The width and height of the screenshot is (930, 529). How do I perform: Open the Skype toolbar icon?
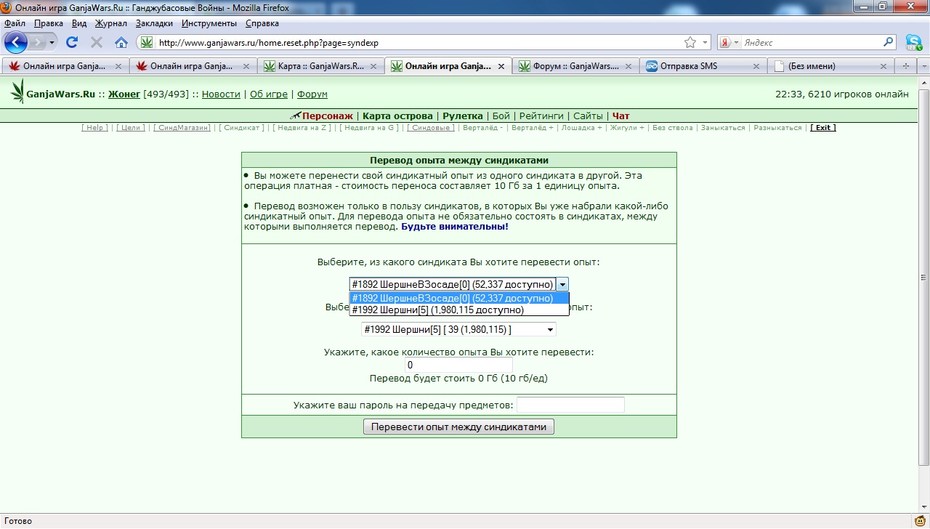[x=914, y=42]
